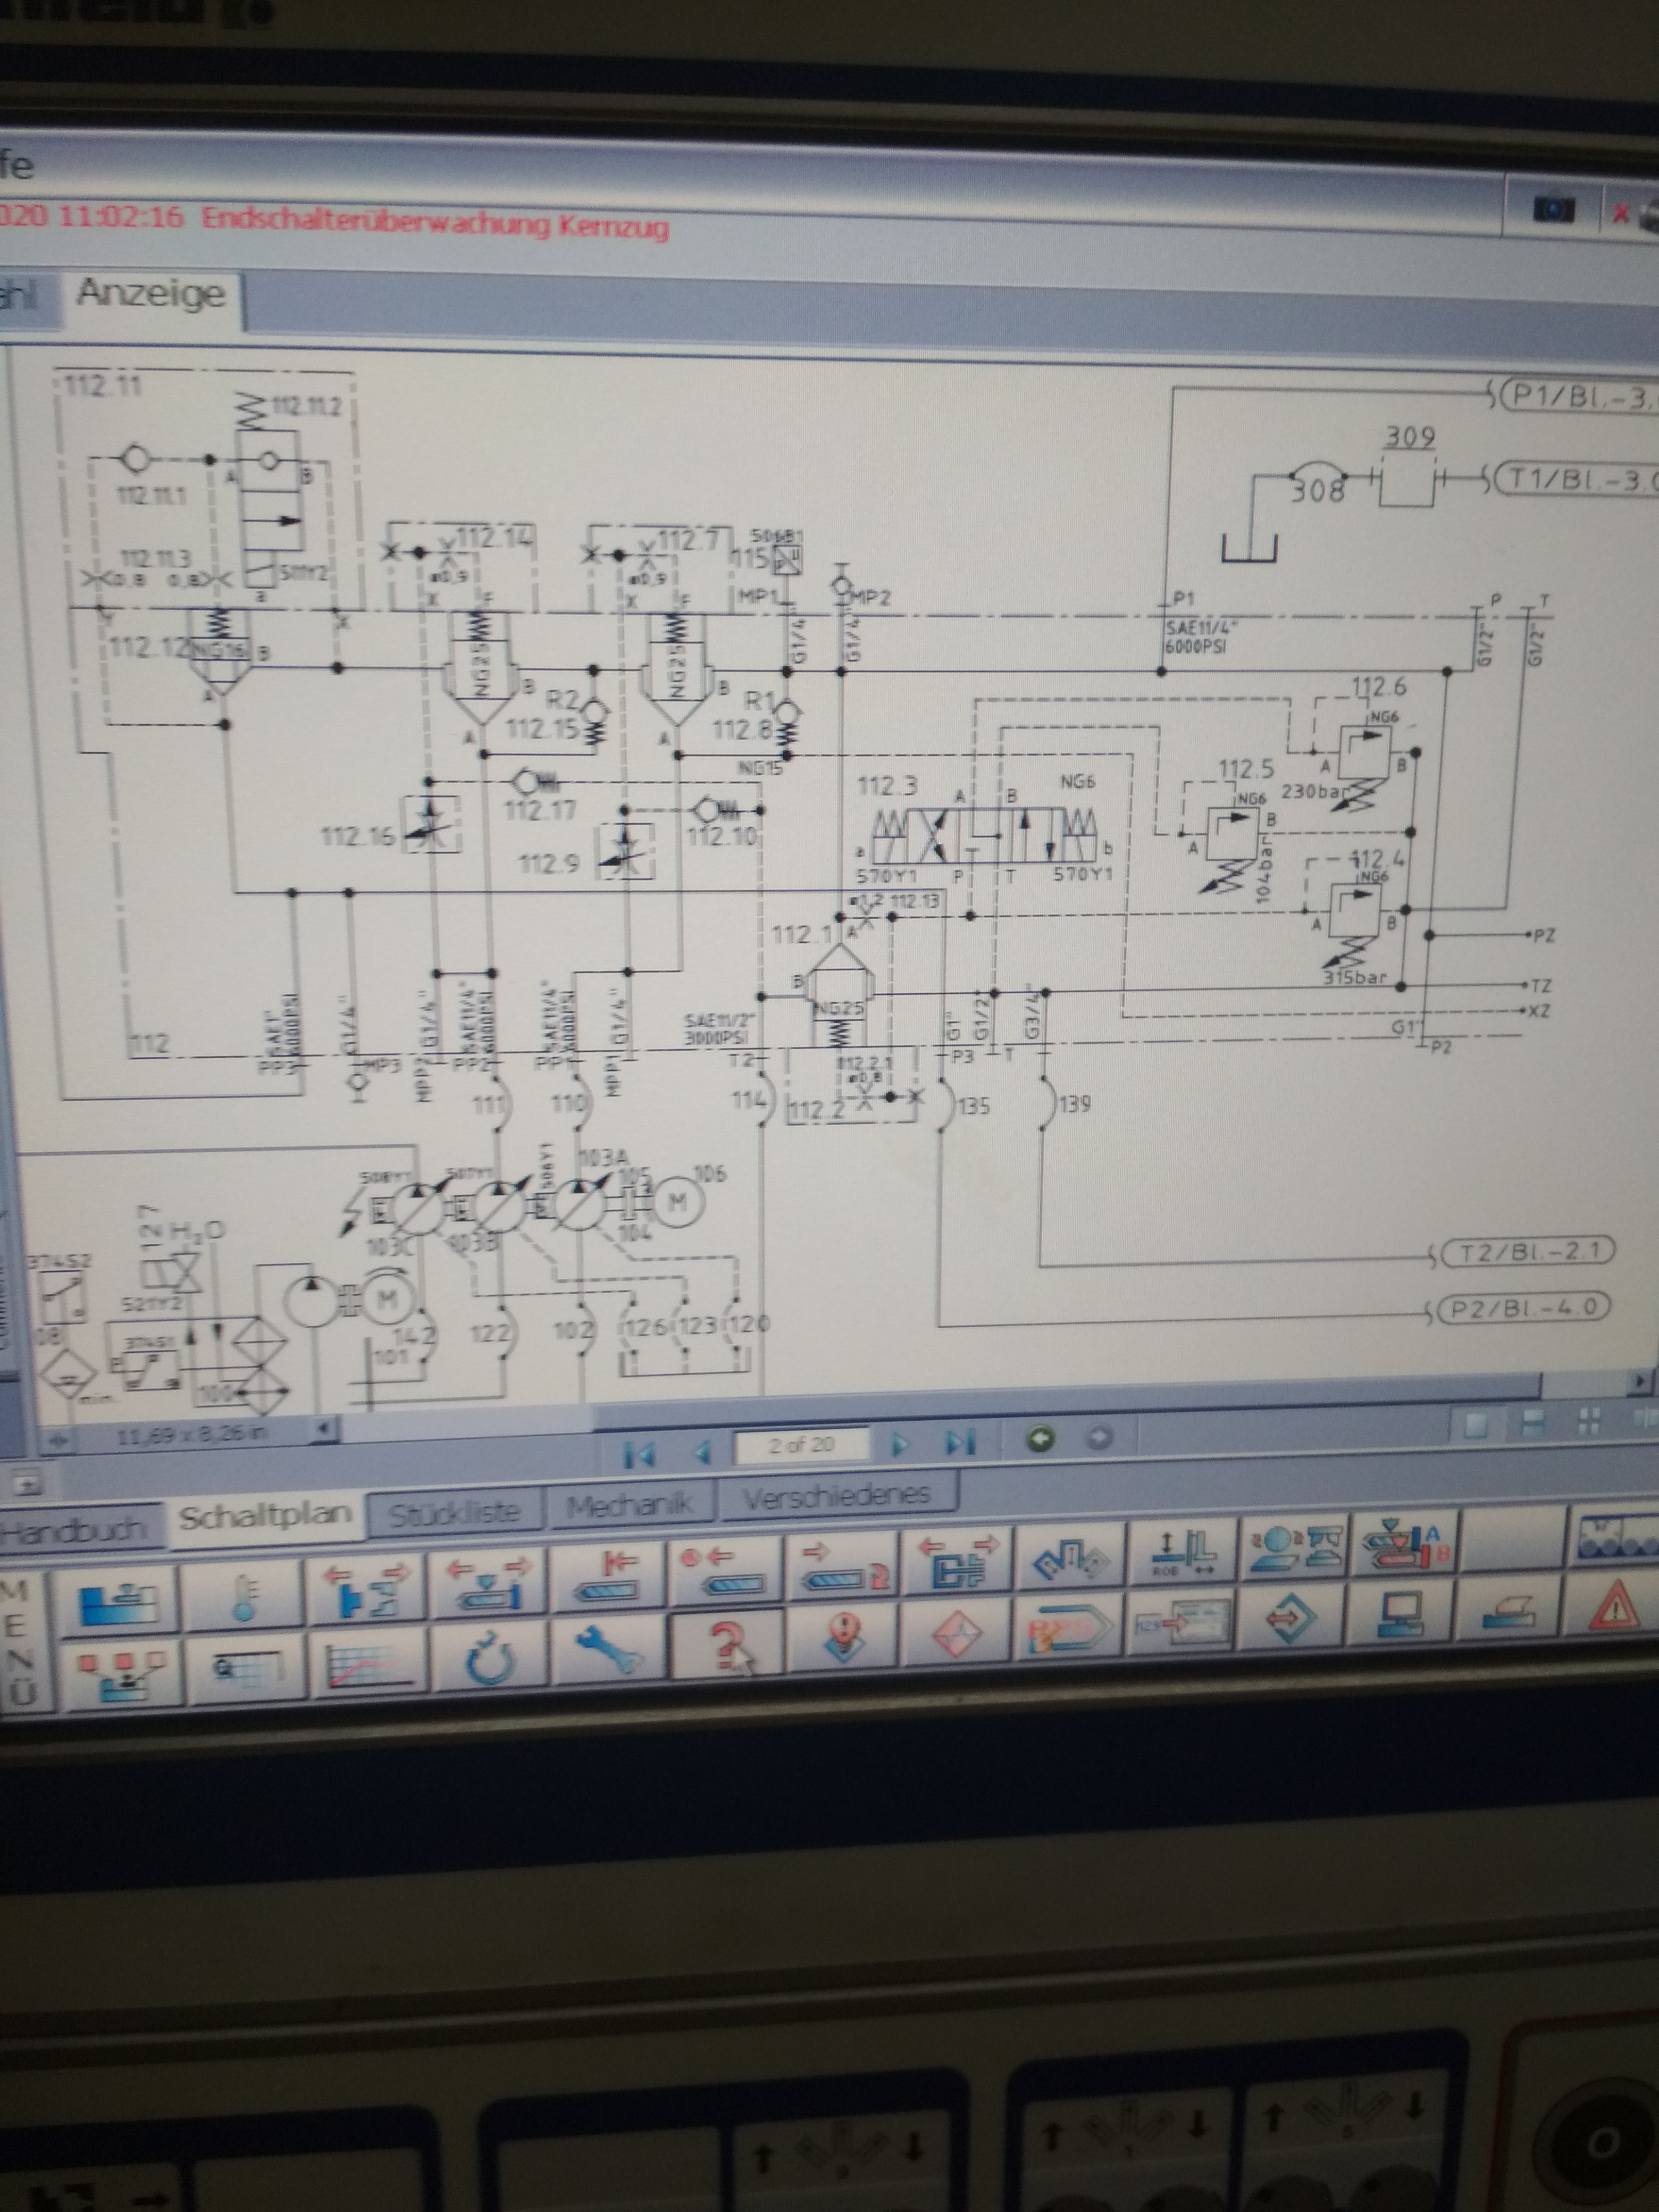Go to next page arrow
The image size is (1659, 2212).
click(899, 1443)
